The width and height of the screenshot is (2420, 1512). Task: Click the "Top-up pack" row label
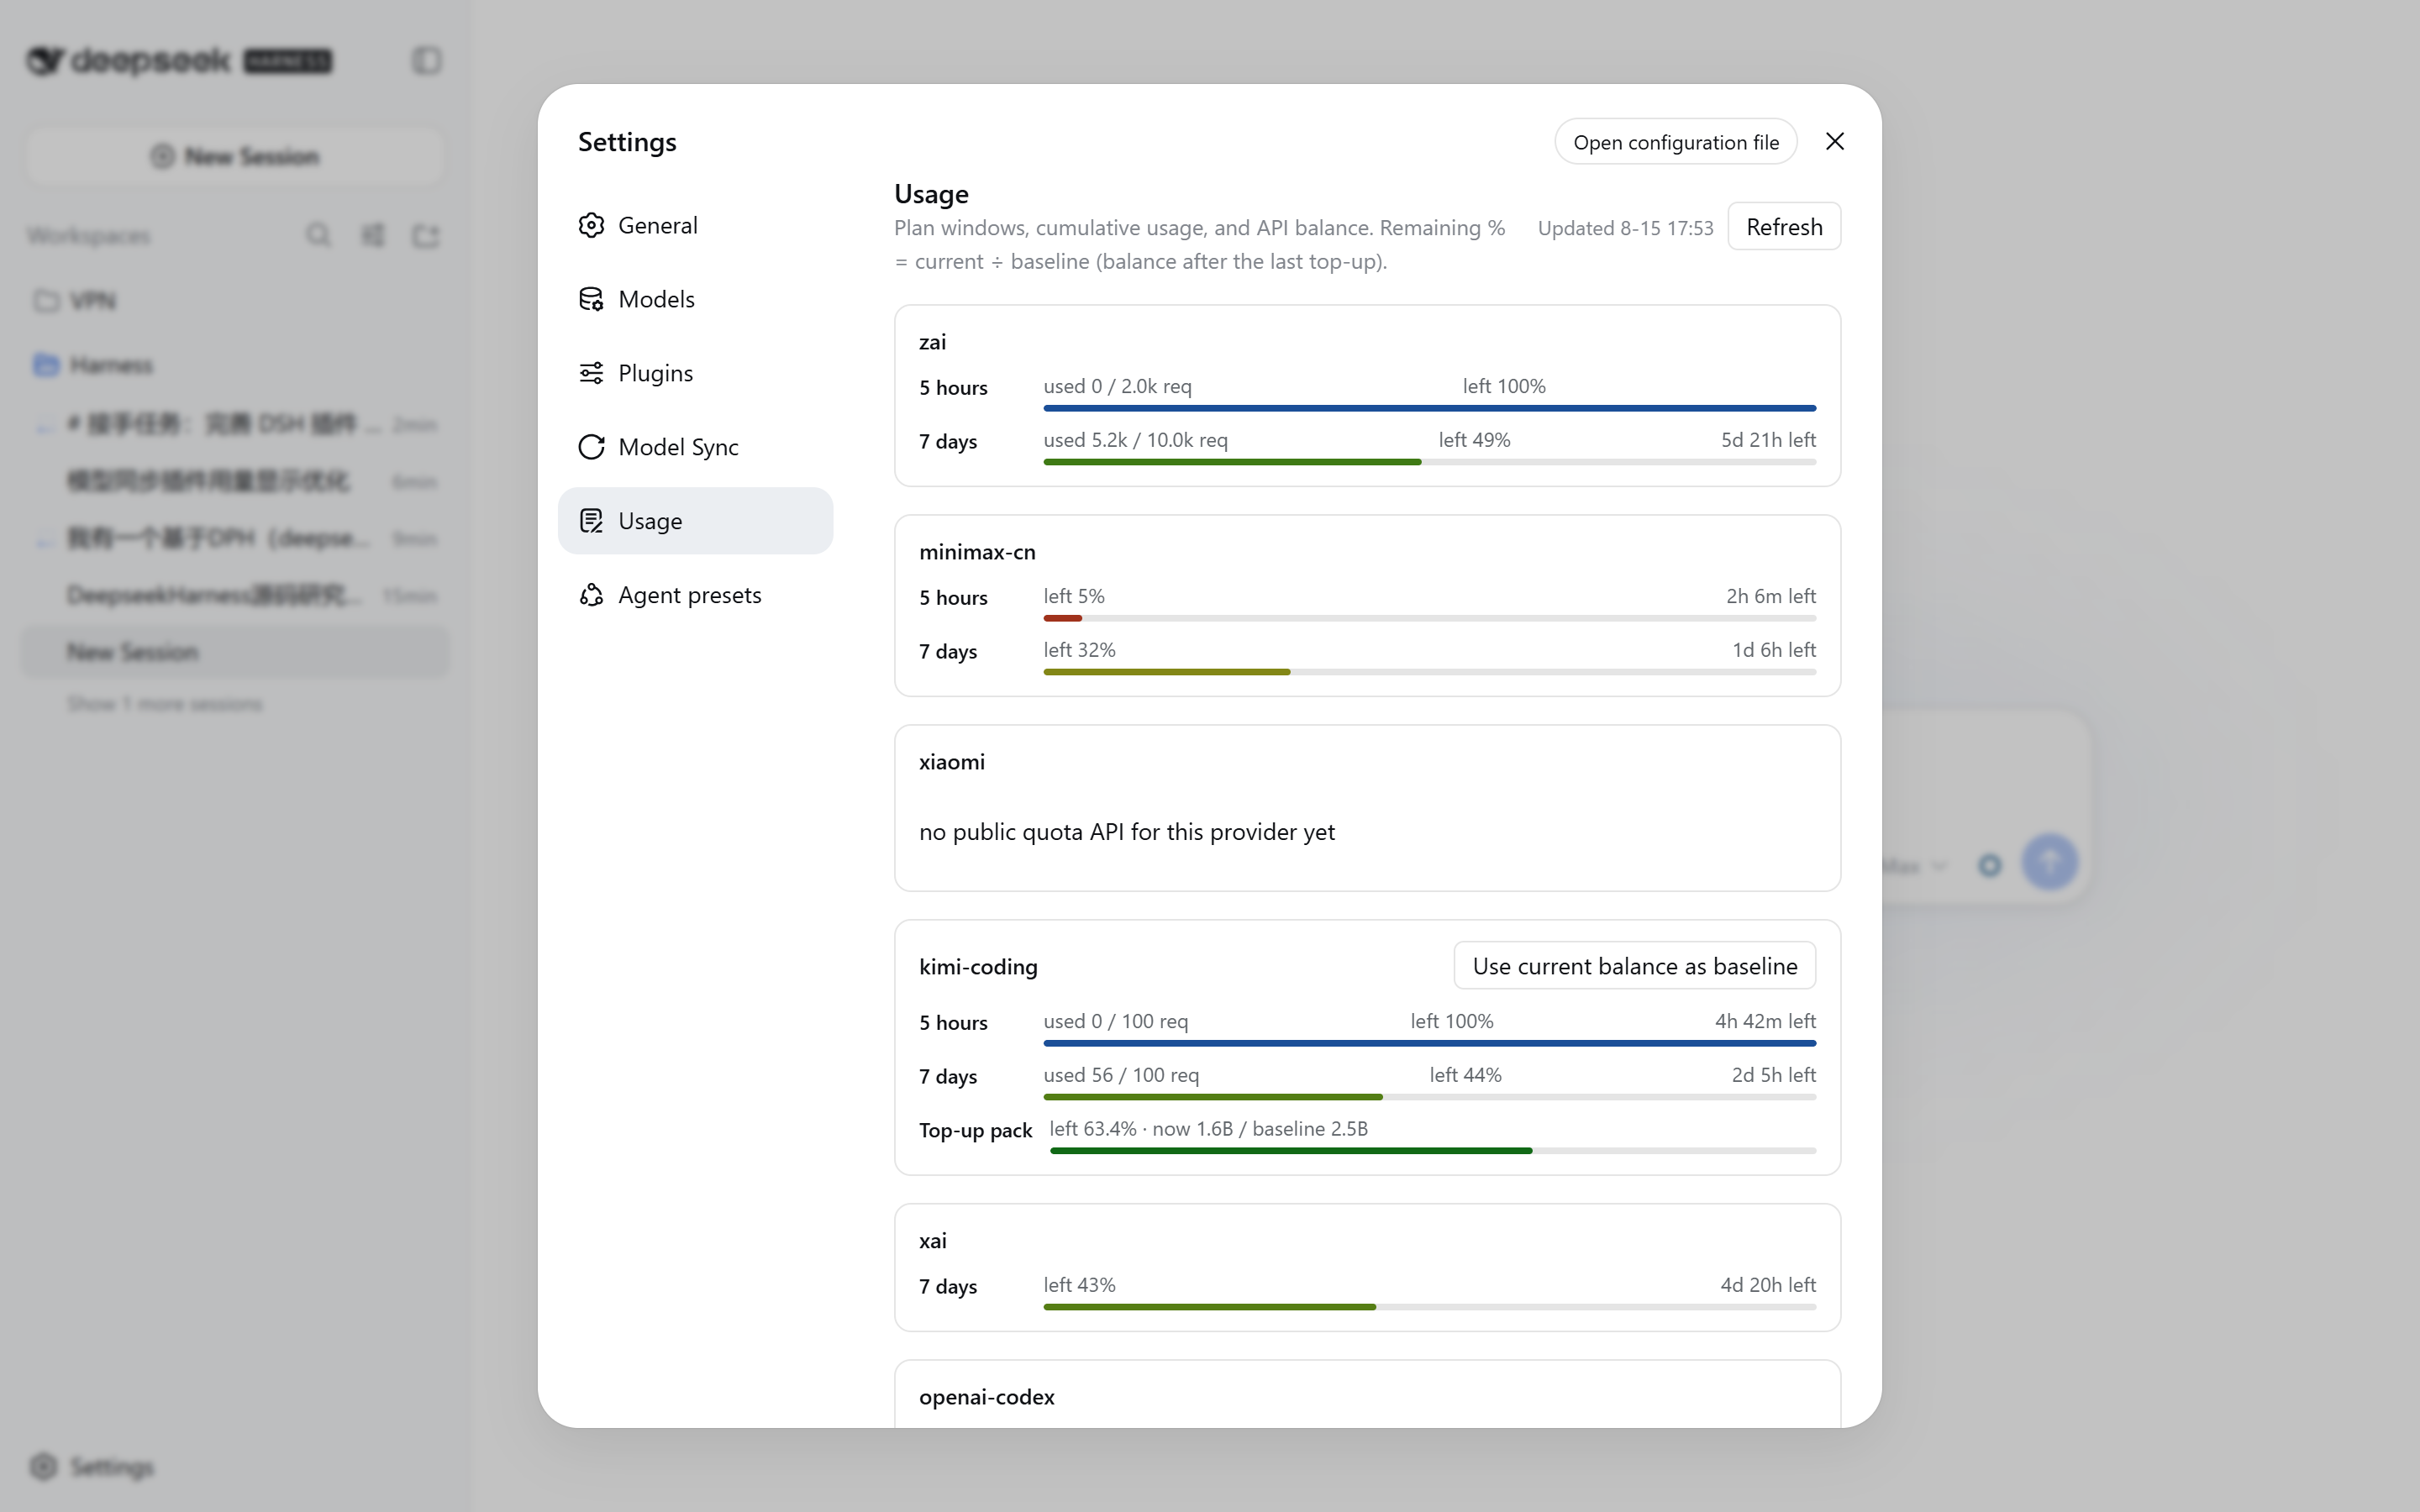click(x=975, y=1130)
